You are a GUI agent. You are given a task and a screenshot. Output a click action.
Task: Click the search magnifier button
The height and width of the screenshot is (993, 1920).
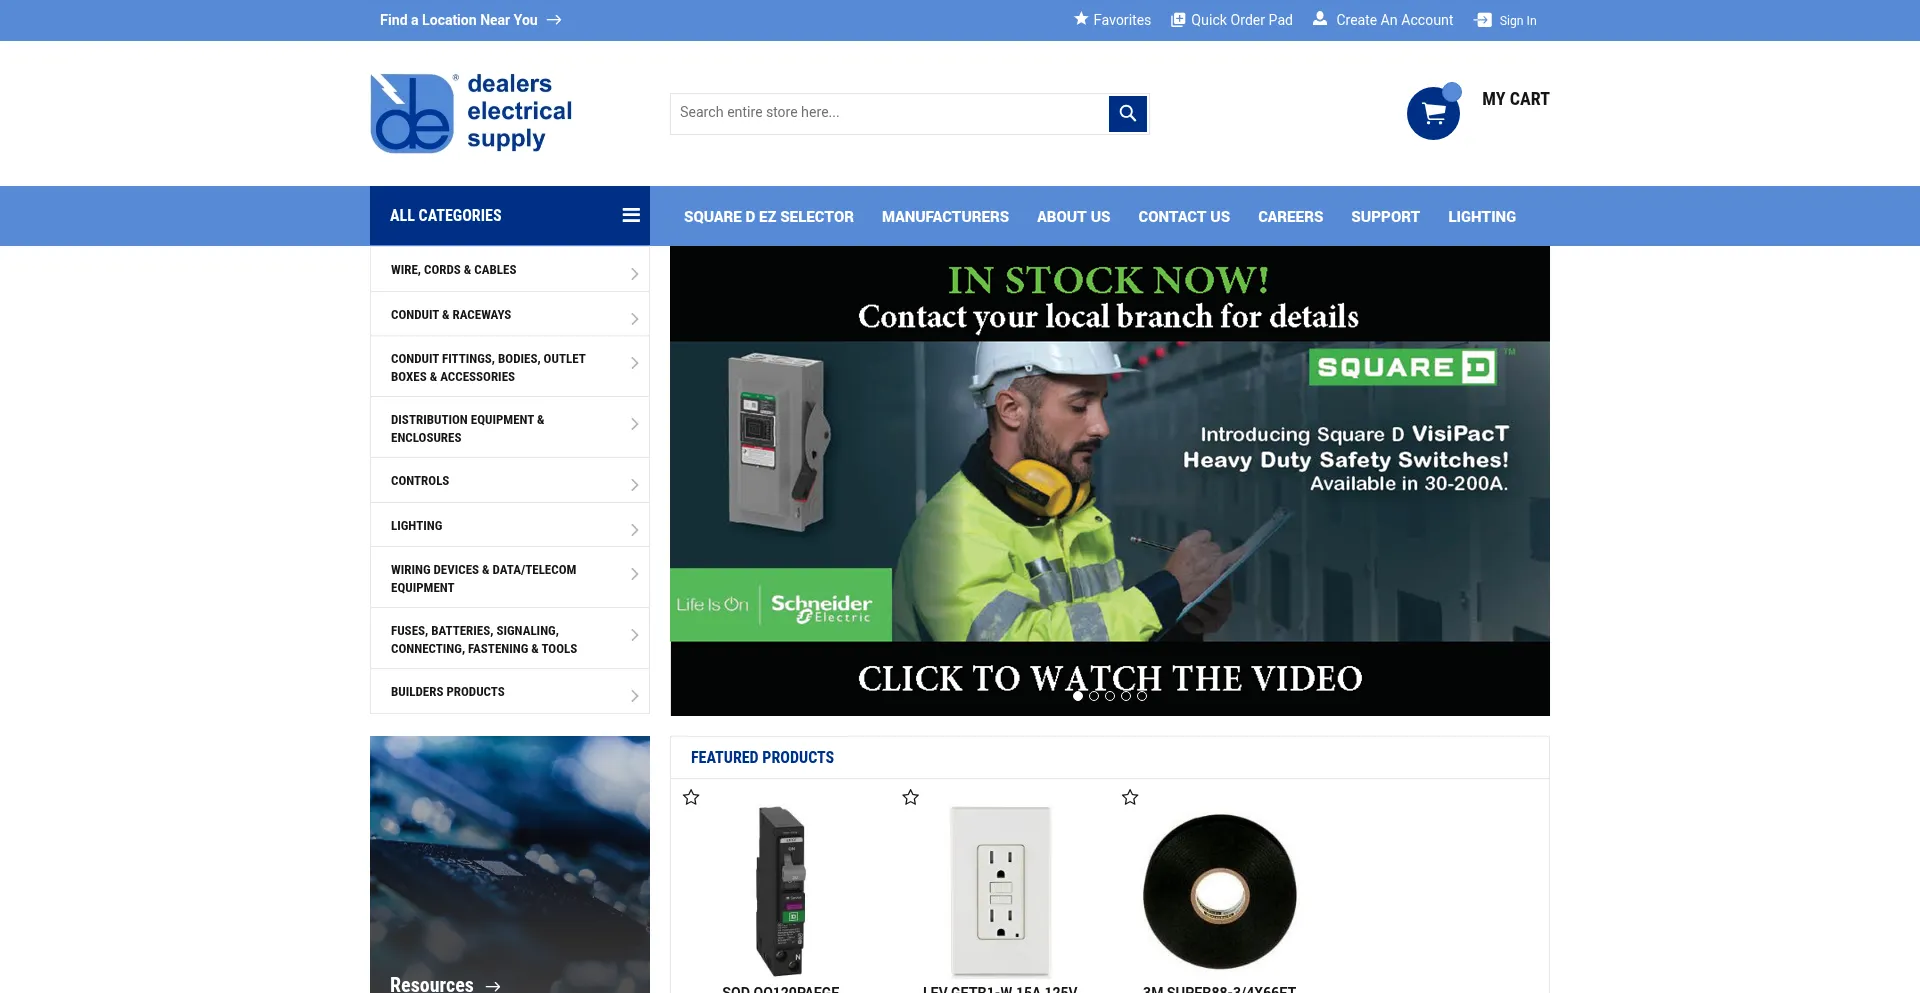pyautogui.click(x=1127, y=113)
